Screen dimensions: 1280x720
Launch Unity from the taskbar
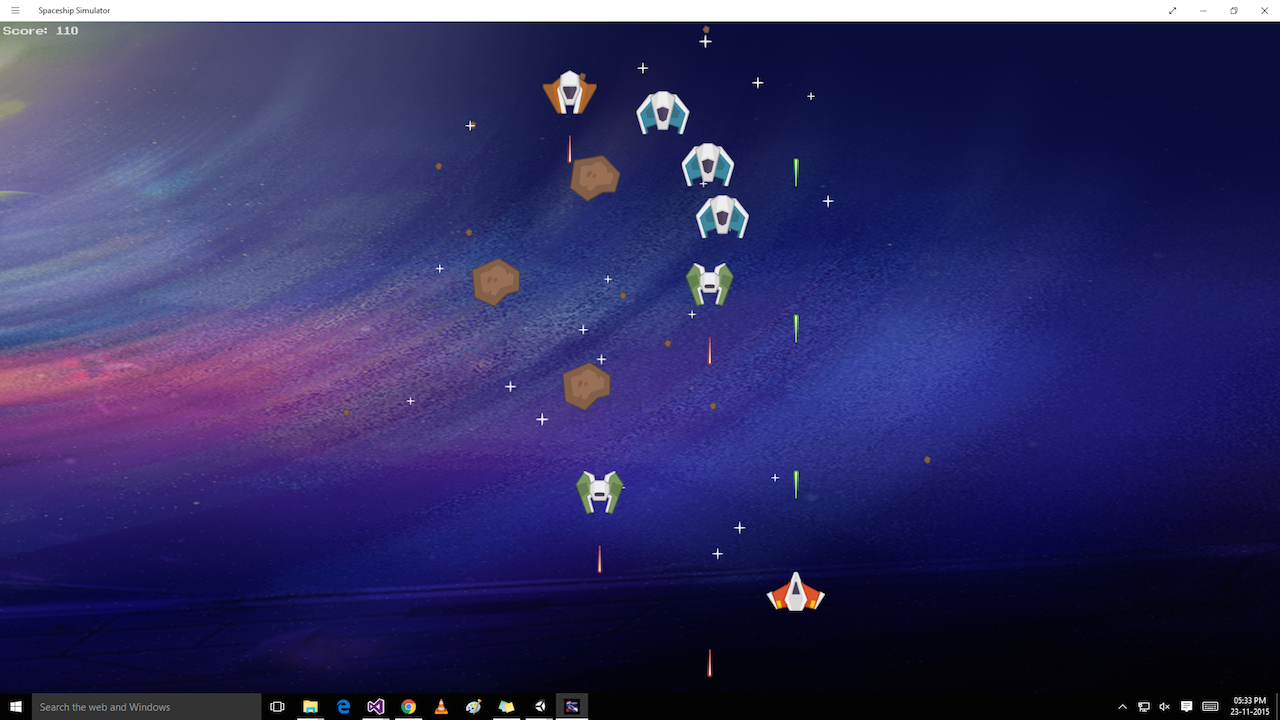coord(539,707)
